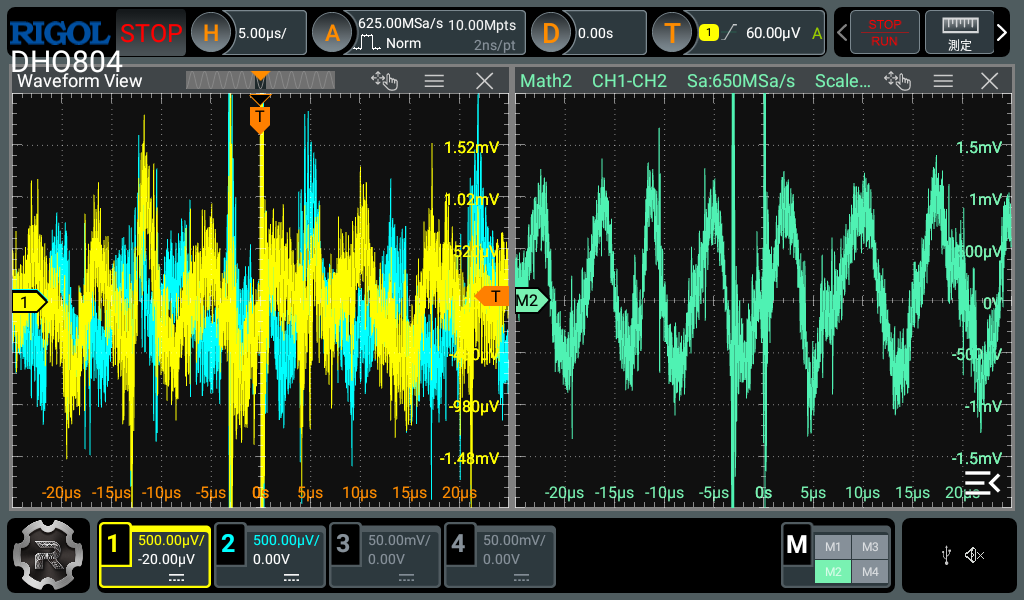This screenshot has width=1024, height=600.
Task: Open the Scale... setting in Math2 header
Action: pyautogui.click(x=842, y=81)
